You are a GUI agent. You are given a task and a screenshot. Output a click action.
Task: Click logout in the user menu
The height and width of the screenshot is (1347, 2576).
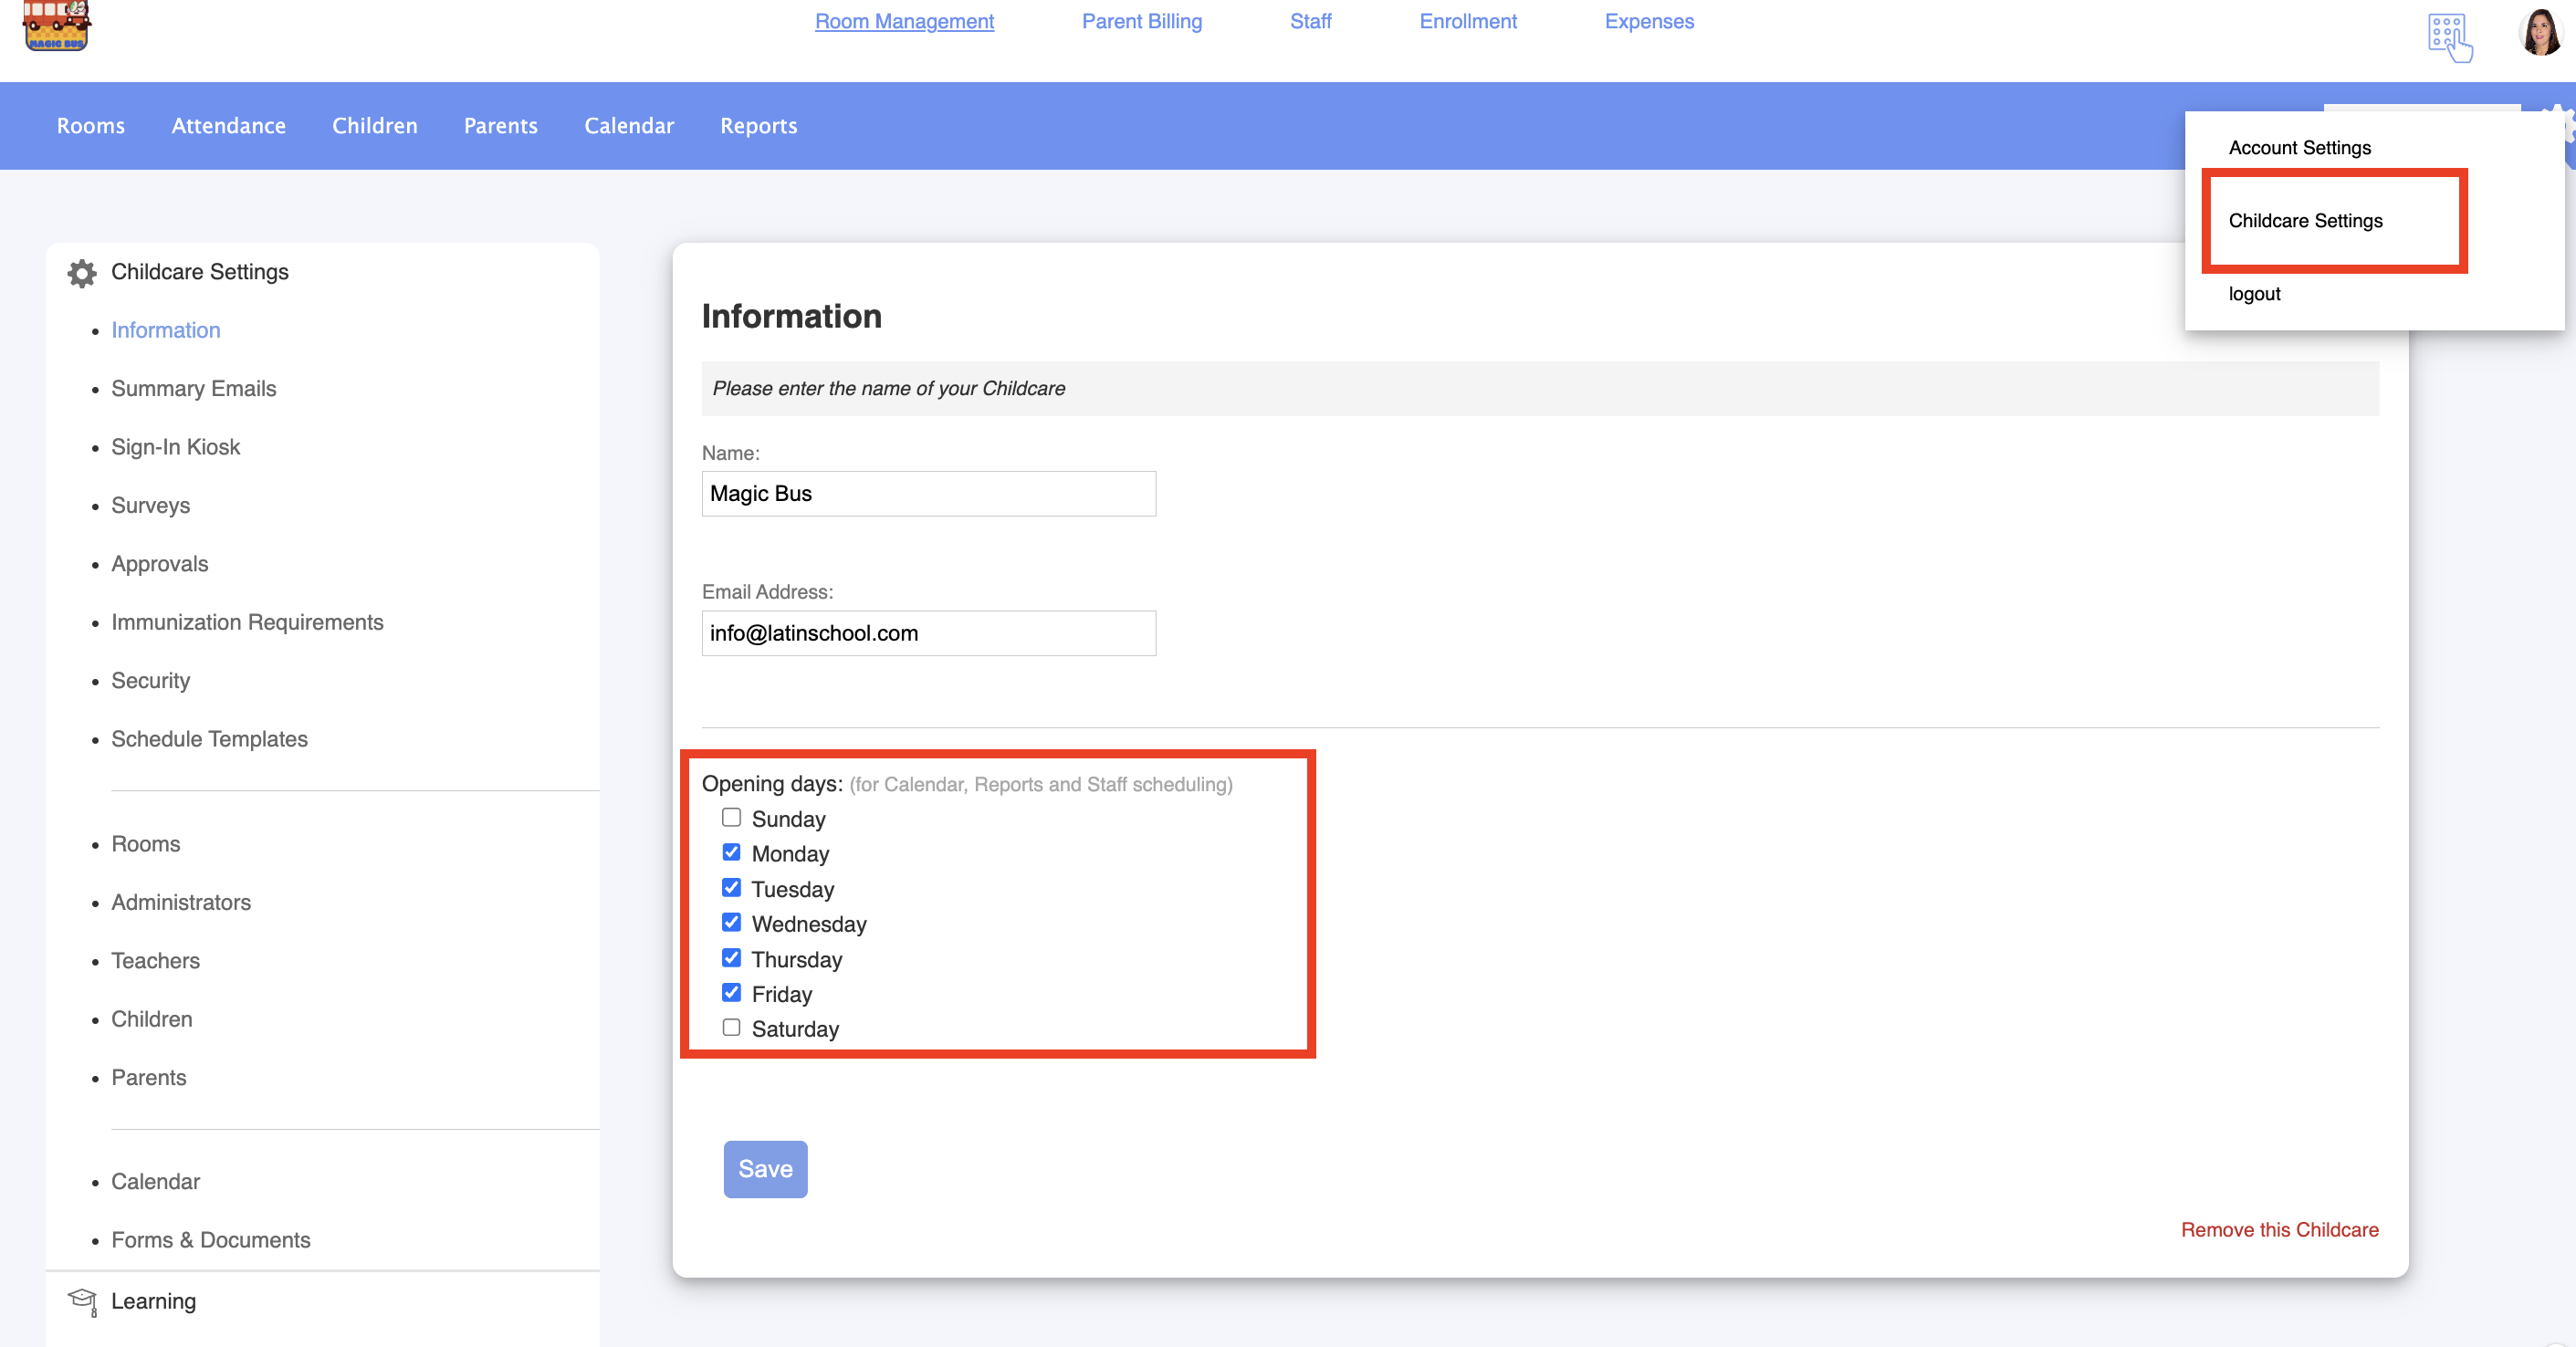coord(2254,294)
